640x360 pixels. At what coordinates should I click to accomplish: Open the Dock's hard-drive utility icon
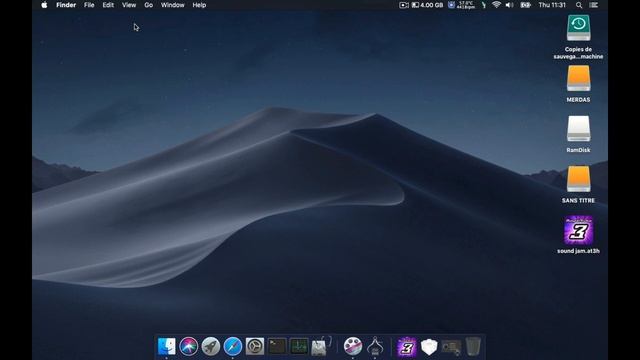(x=321, y=347)
